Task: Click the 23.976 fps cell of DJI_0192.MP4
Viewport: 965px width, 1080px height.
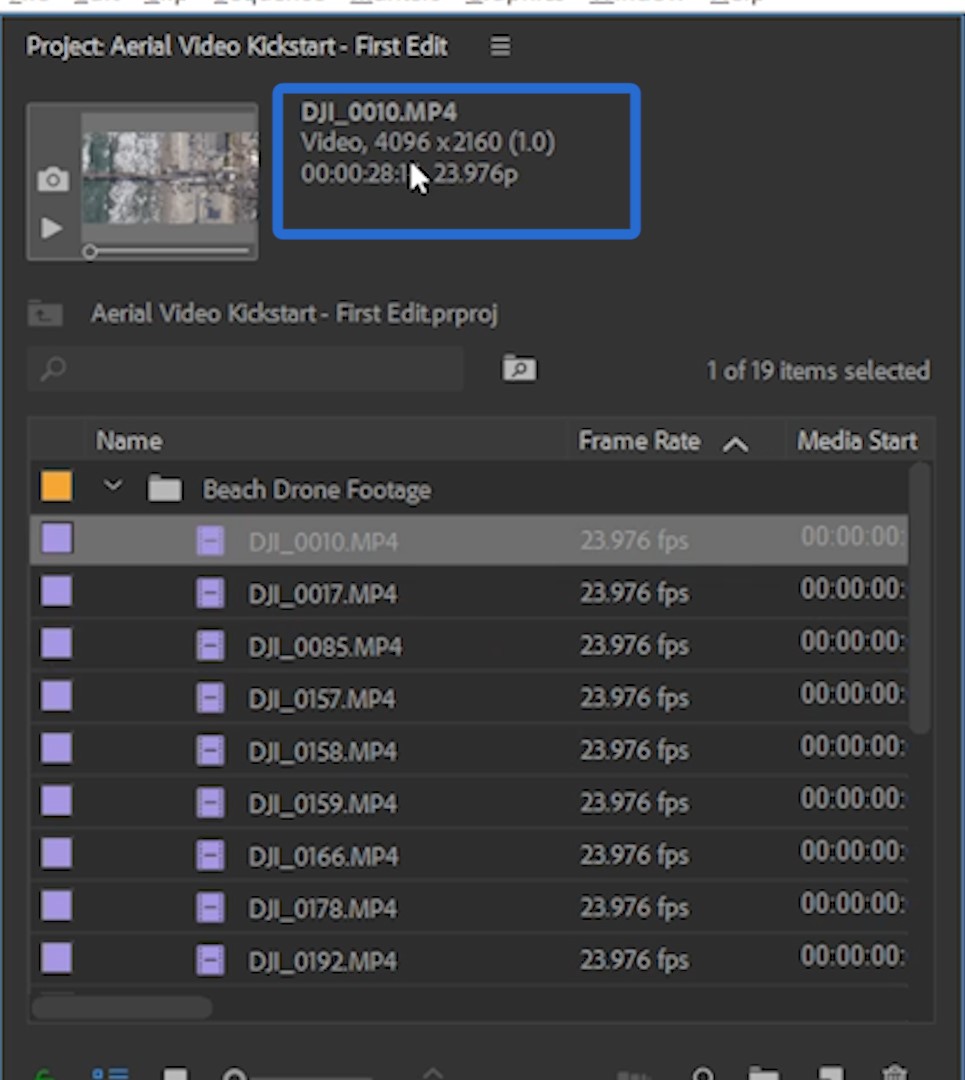Action: coord(634,959)
